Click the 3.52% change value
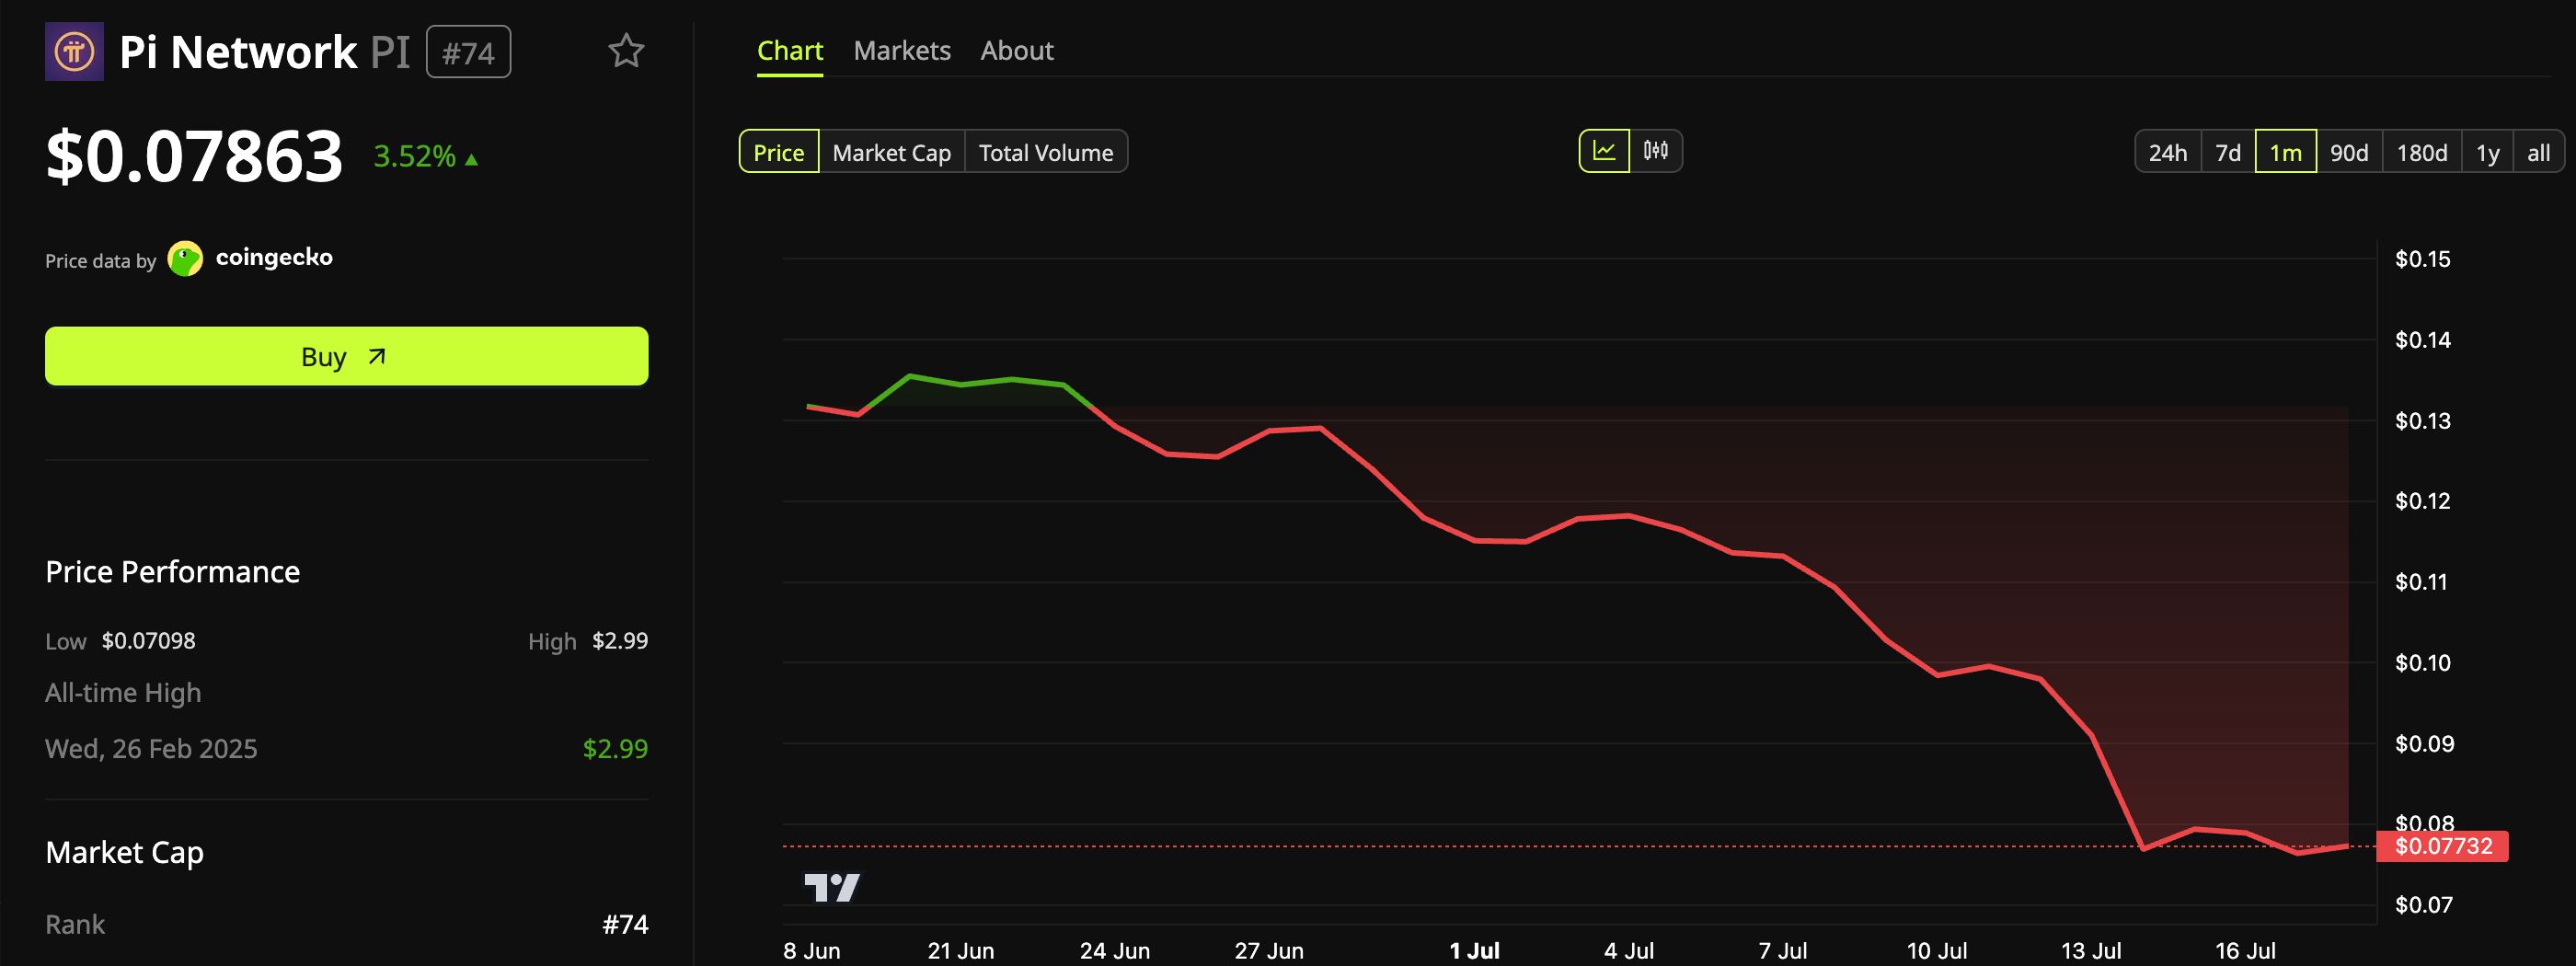This screenshot has height=966, width=2576. pyautogui.click(x=414, y=157)
